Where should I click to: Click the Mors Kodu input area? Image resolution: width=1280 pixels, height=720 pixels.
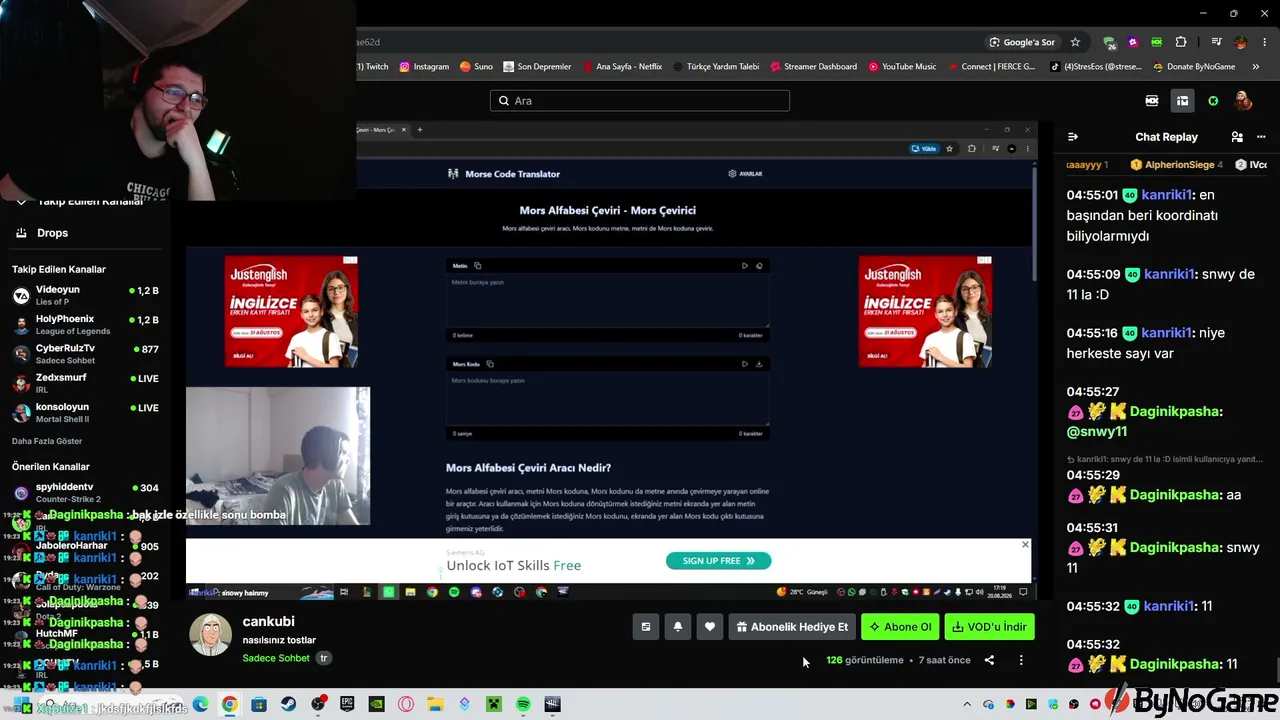[607, 399]
